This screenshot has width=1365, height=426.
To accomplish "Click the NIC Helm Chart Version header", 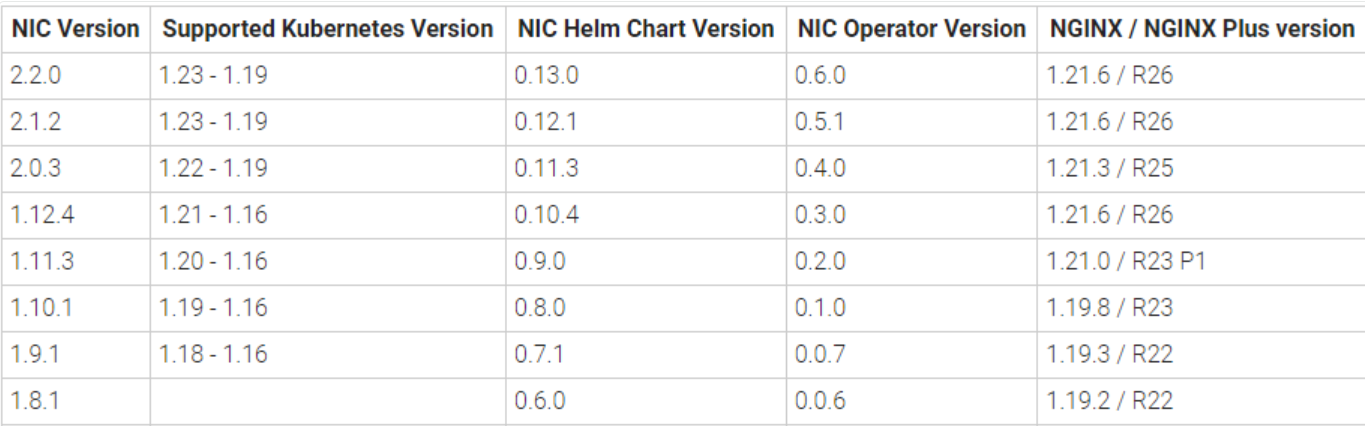I will (646, 29).
